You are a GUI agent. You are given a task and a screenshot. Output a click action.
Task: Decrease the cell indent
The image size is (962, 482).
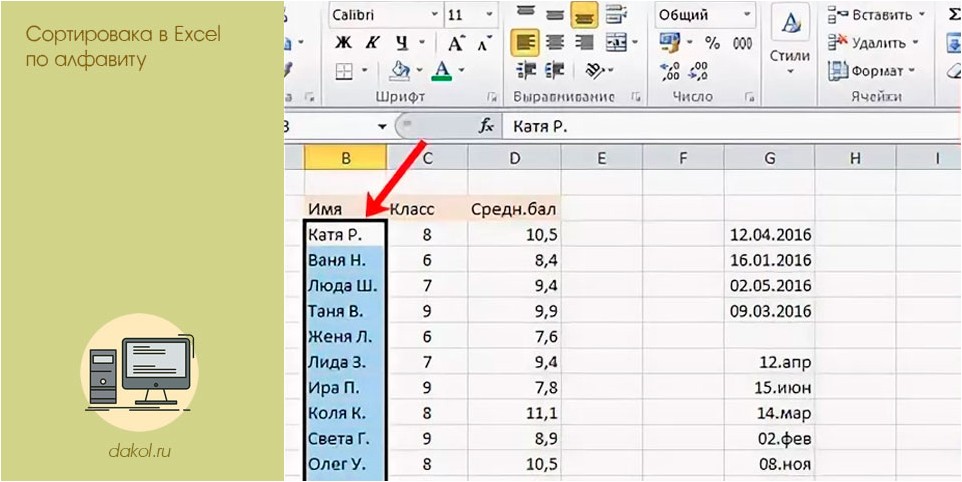point(526,71)
